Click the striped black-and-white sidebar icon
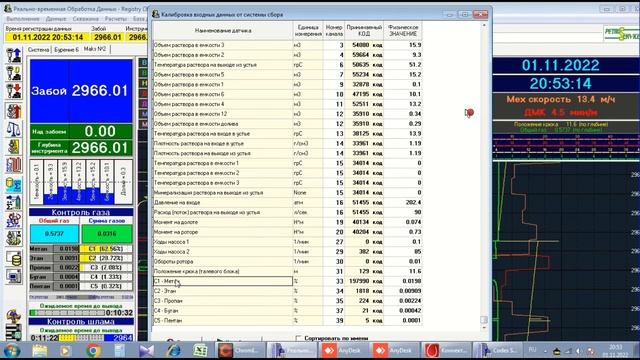 (13, 333)
